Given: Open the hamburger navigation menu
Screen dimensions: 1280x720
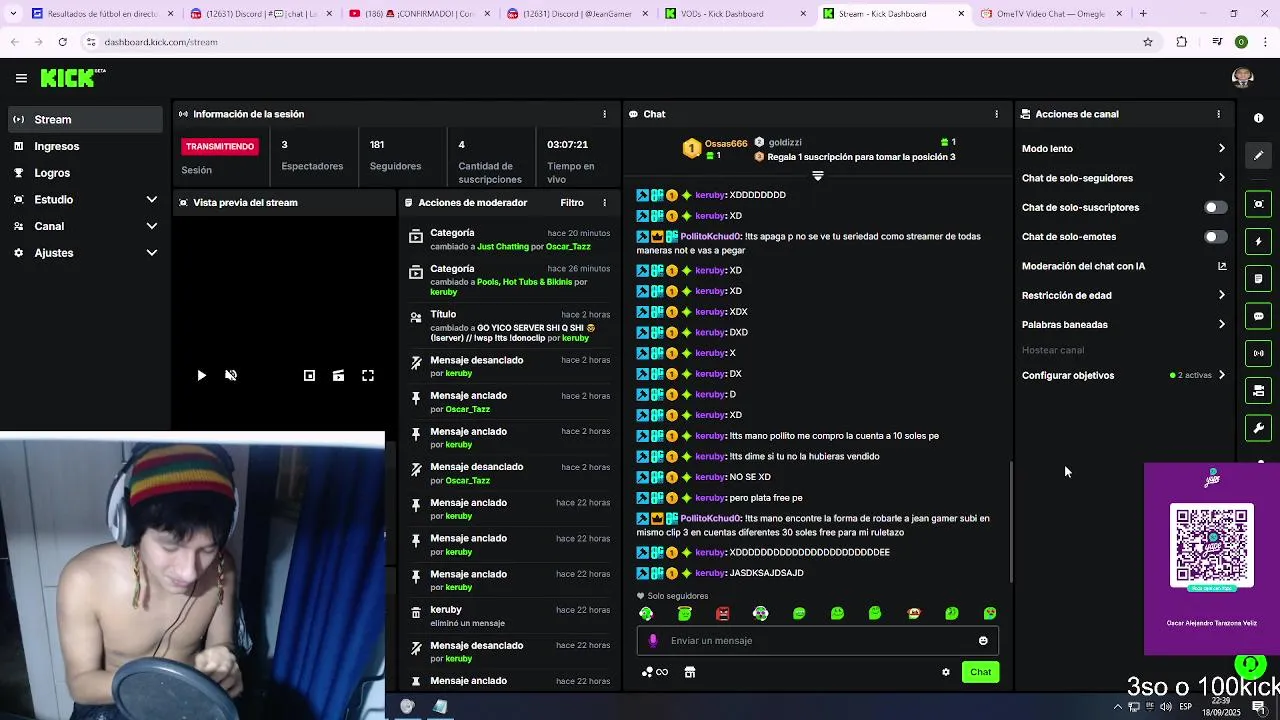Looking at the screenshot, I should pos(21,78).
